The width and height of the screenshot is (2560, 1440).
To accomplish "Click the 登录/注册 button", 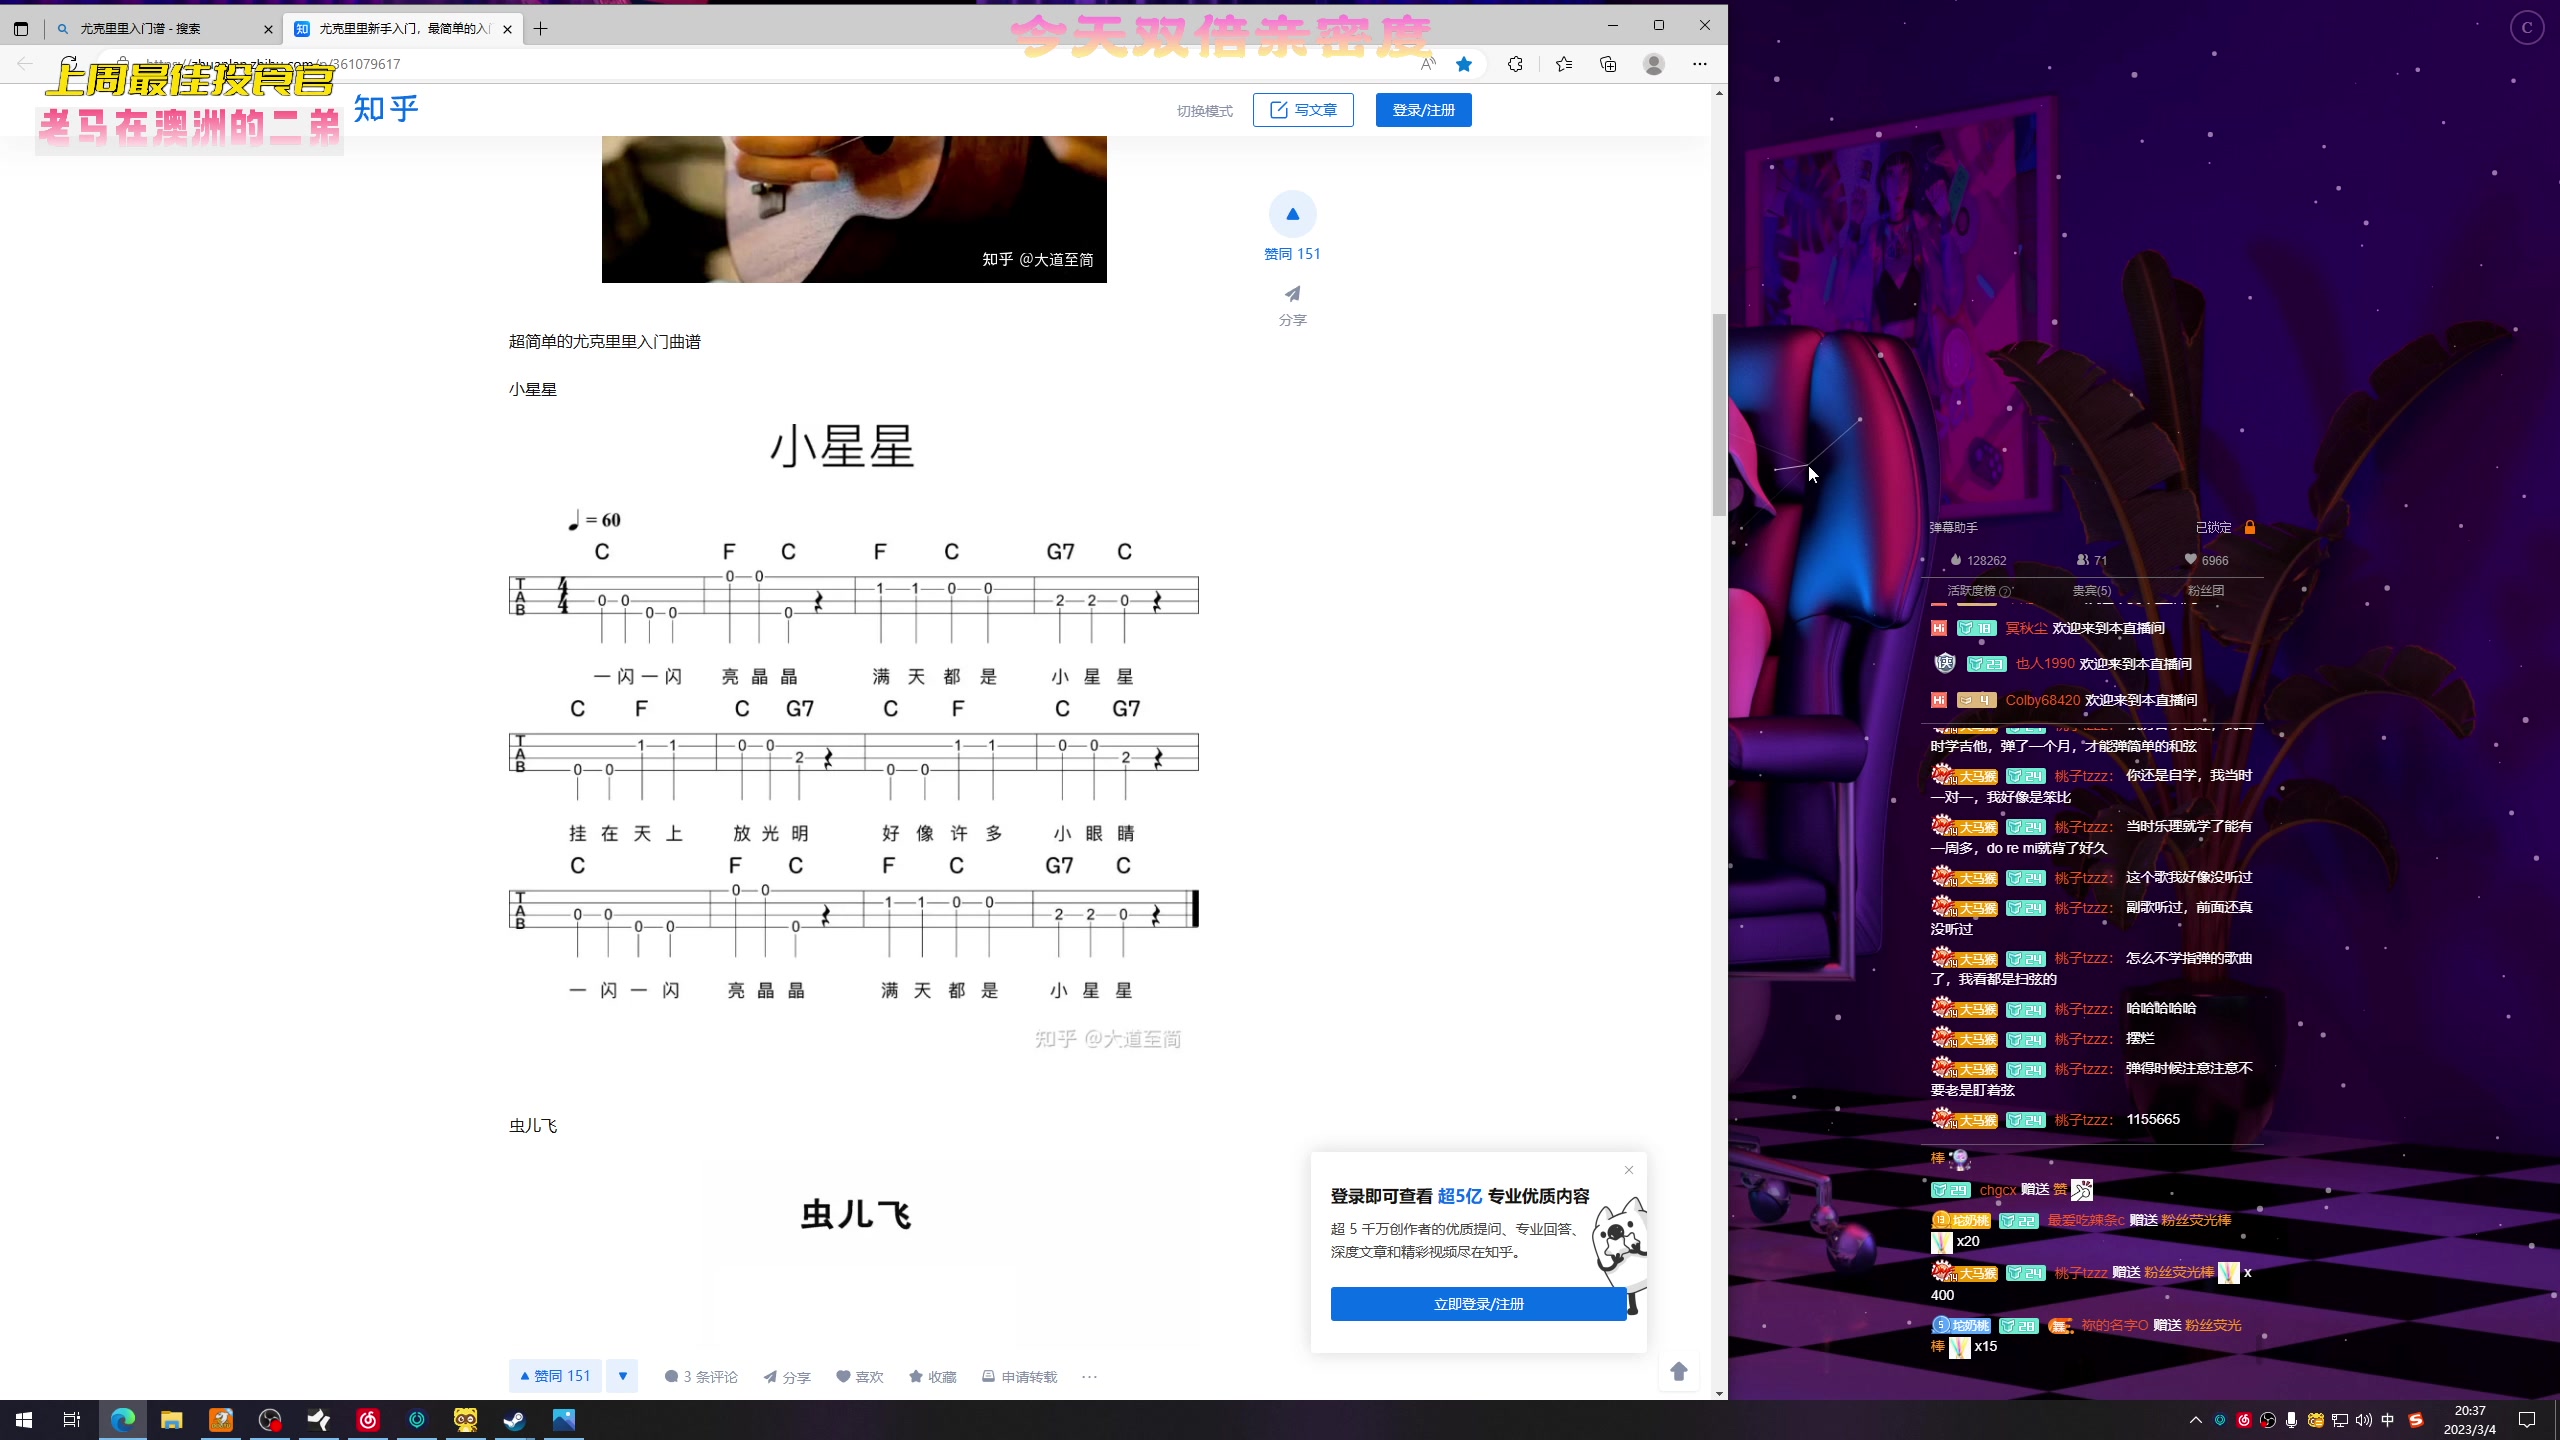I will [x=1422, y=110].
